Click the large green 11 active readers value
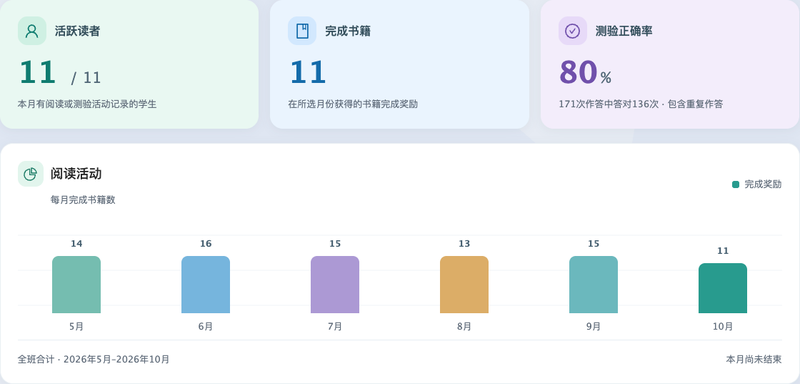Screen dimensions: 800x384 [37, 72]
